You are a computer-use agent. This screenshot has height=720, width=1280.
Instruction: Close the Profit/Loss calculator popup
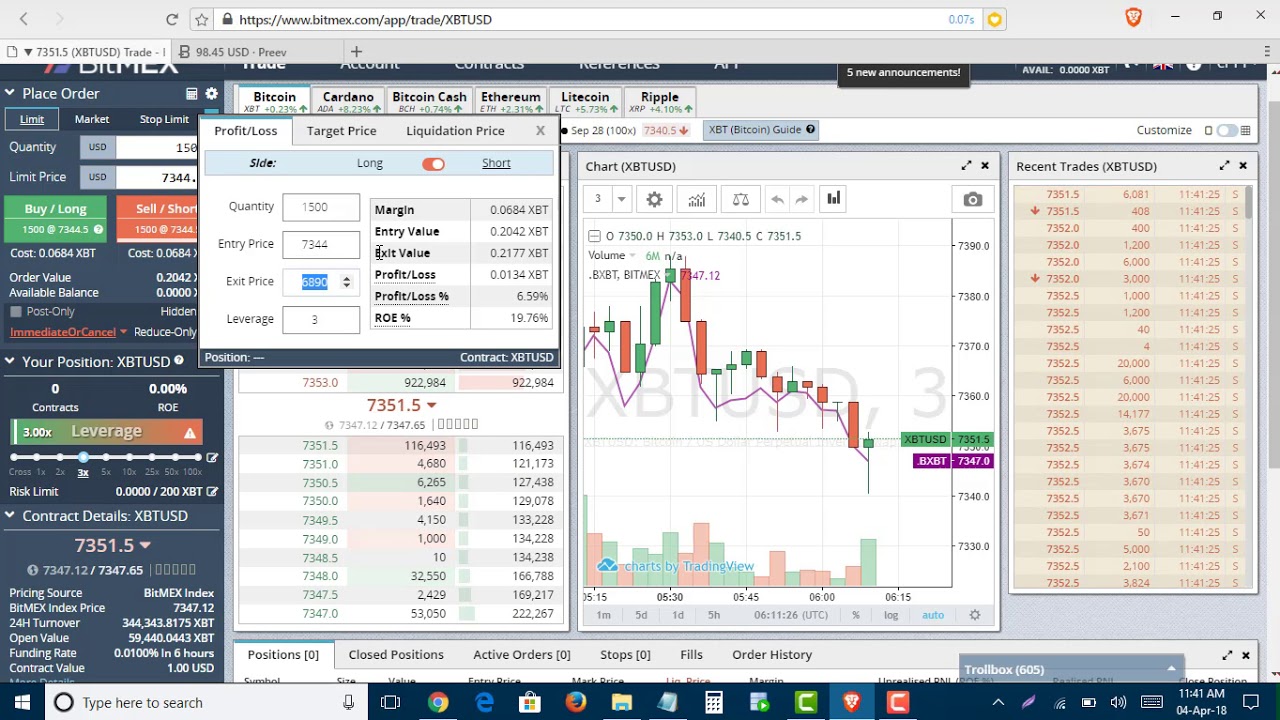(x=540, y=131)
